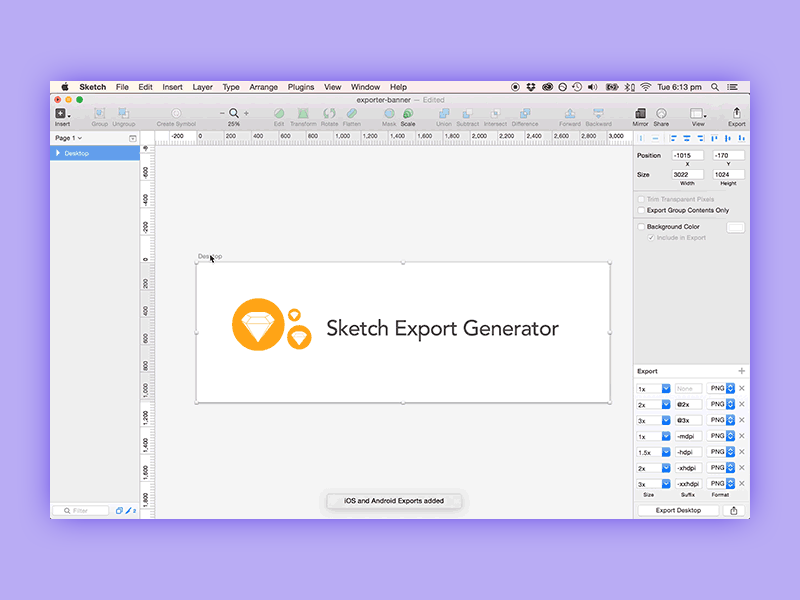Click the distribute horizontally icon
Image resolution: width=800 pixels, height=600 pixels.
[x=641, y=138]
